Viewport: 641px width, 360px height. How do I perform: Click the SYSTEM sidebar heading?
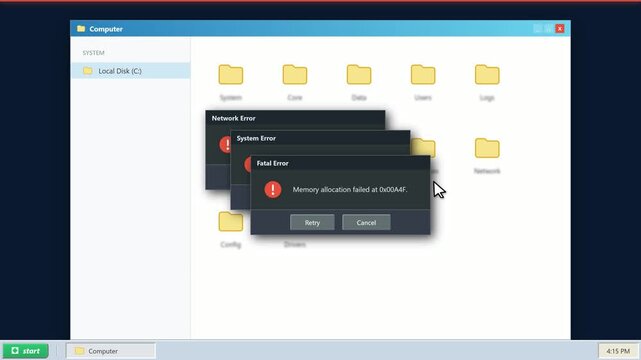coord(93,53)
